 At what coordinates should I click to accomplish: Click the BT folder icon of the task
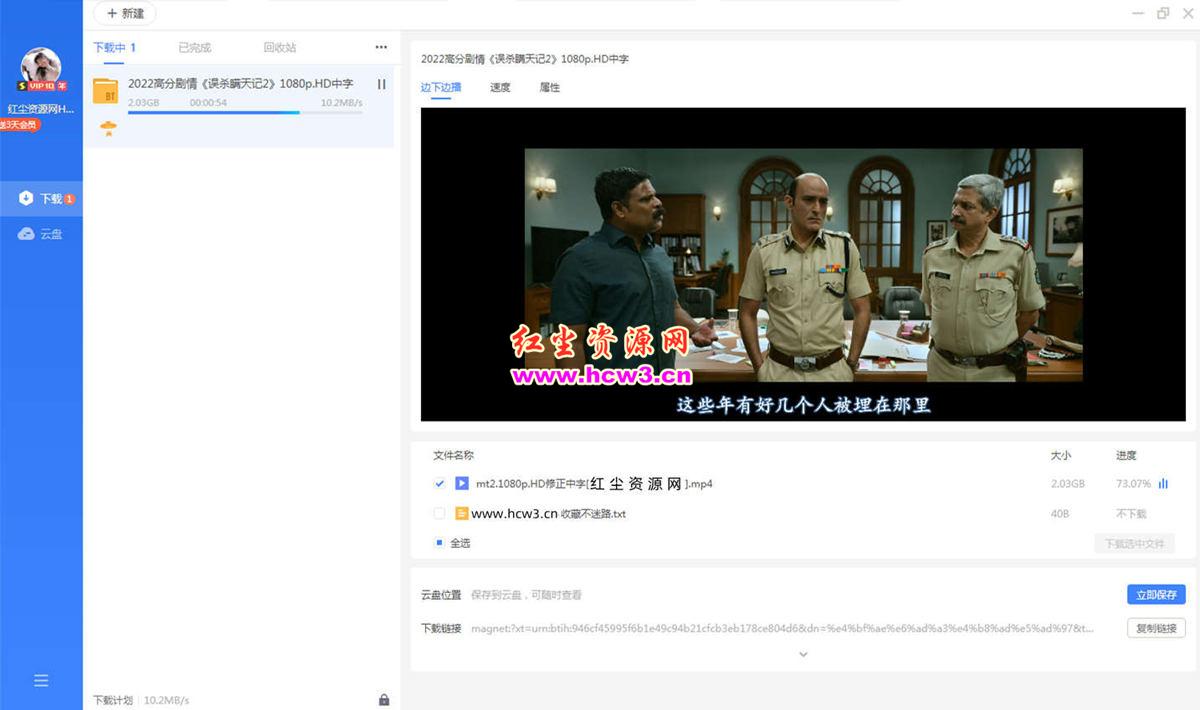(x=106, y=91)
